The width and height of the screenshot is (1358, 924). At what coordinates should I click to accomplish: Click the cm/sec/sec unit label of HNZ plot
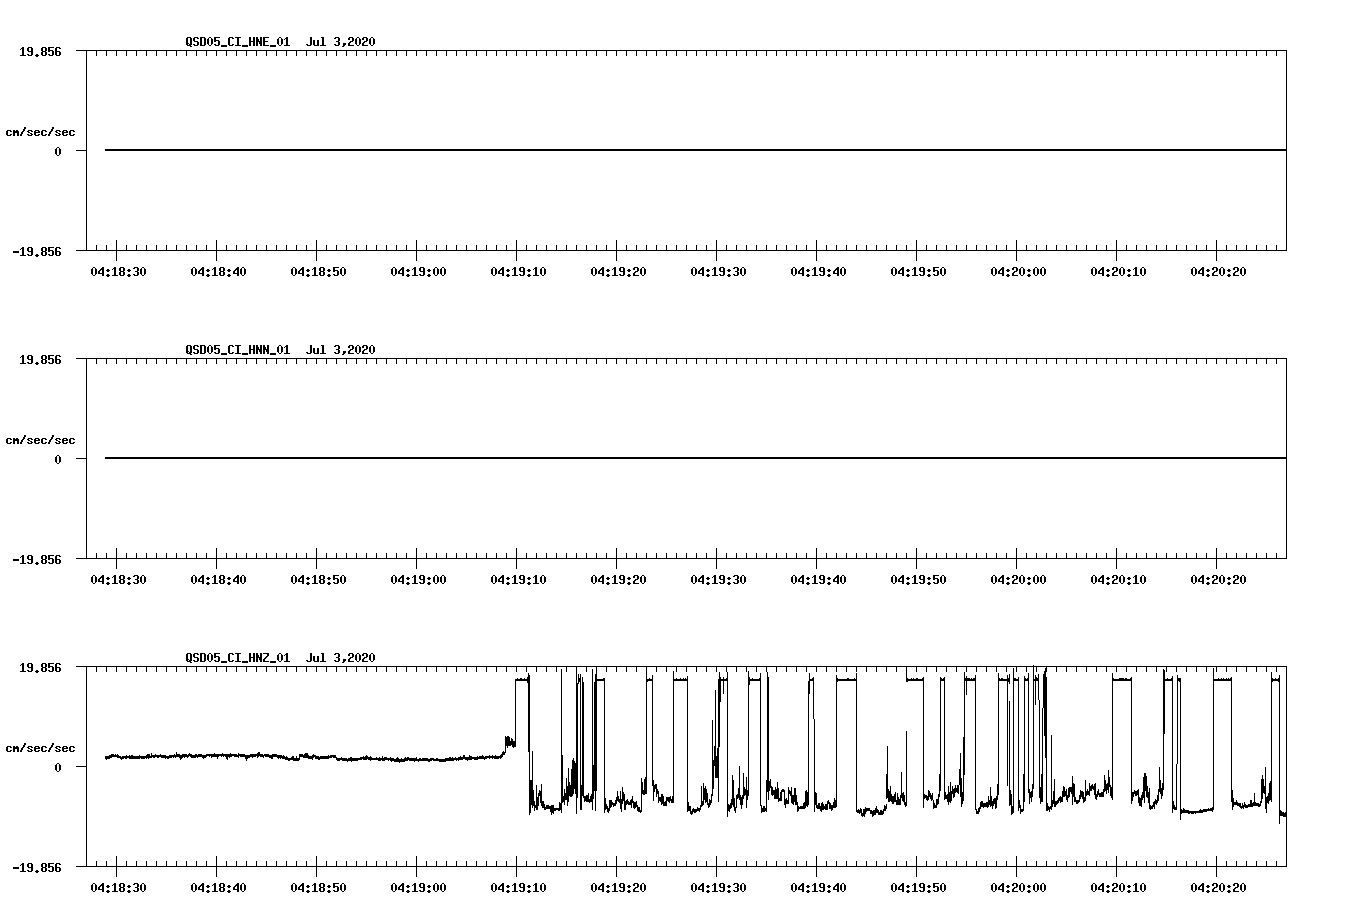pos(41,748)
